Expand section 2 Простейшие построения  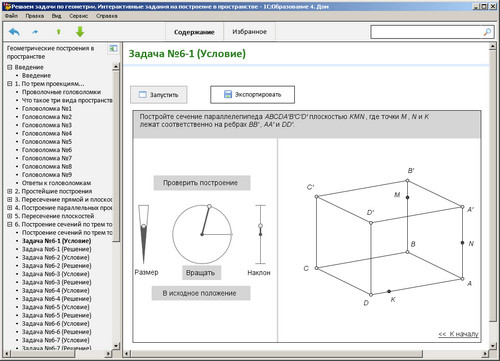(10, 191)
